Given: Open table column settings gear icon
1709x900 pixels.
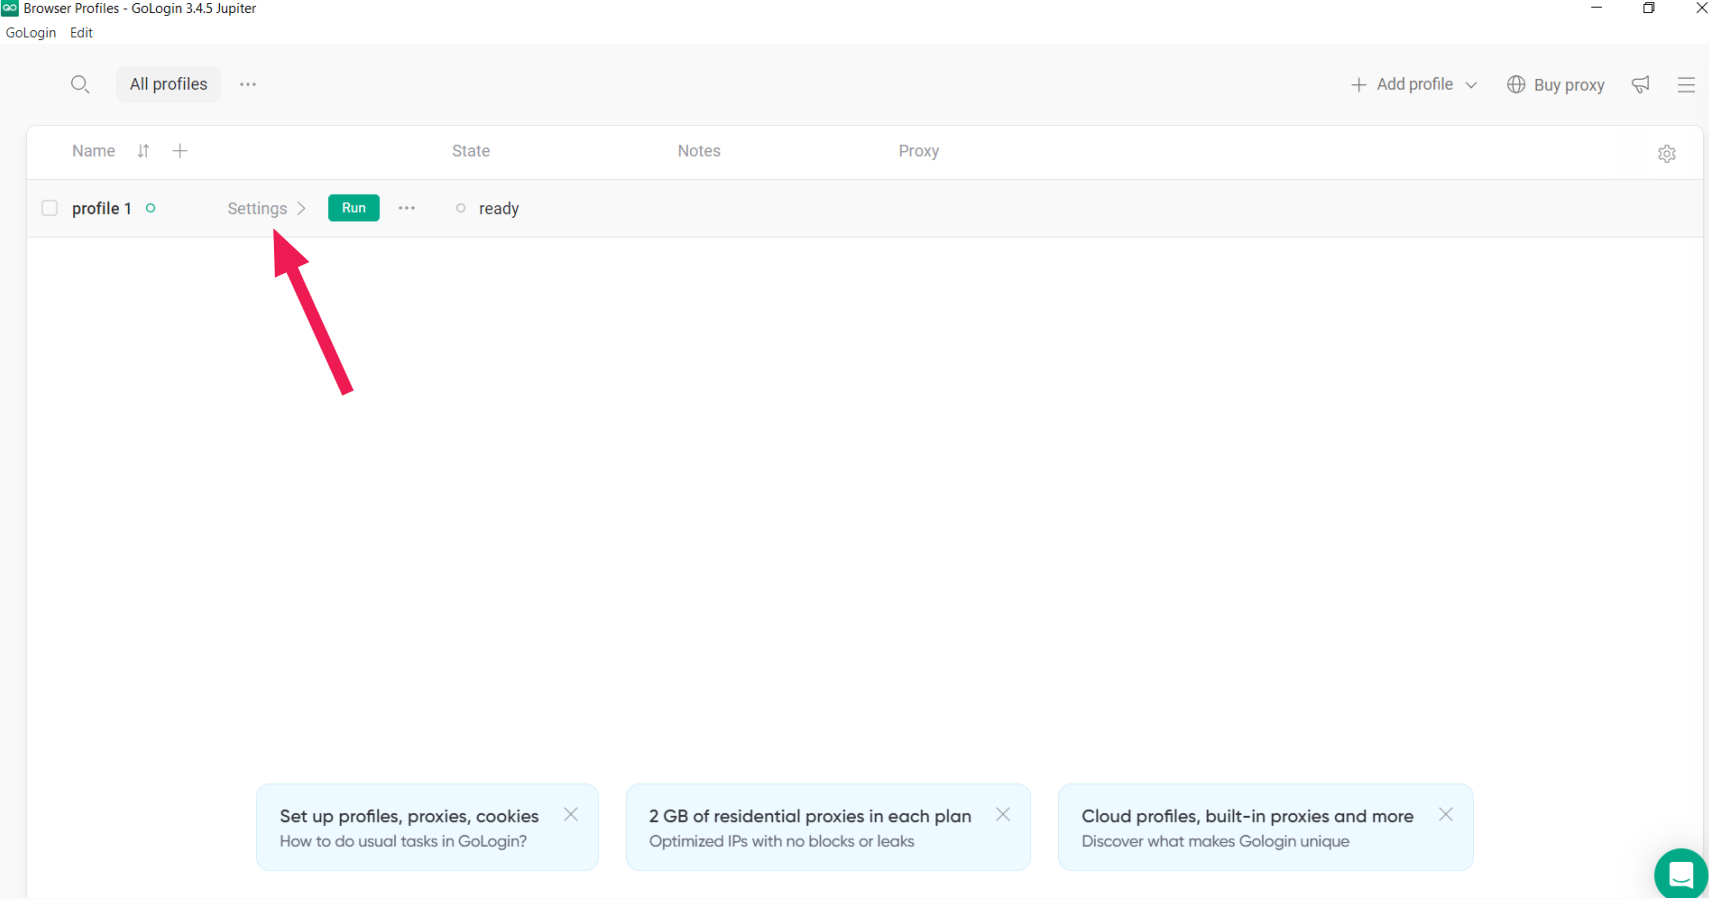Looking at the screenshot, I should pyautogui.click(x=1667, y=154).
